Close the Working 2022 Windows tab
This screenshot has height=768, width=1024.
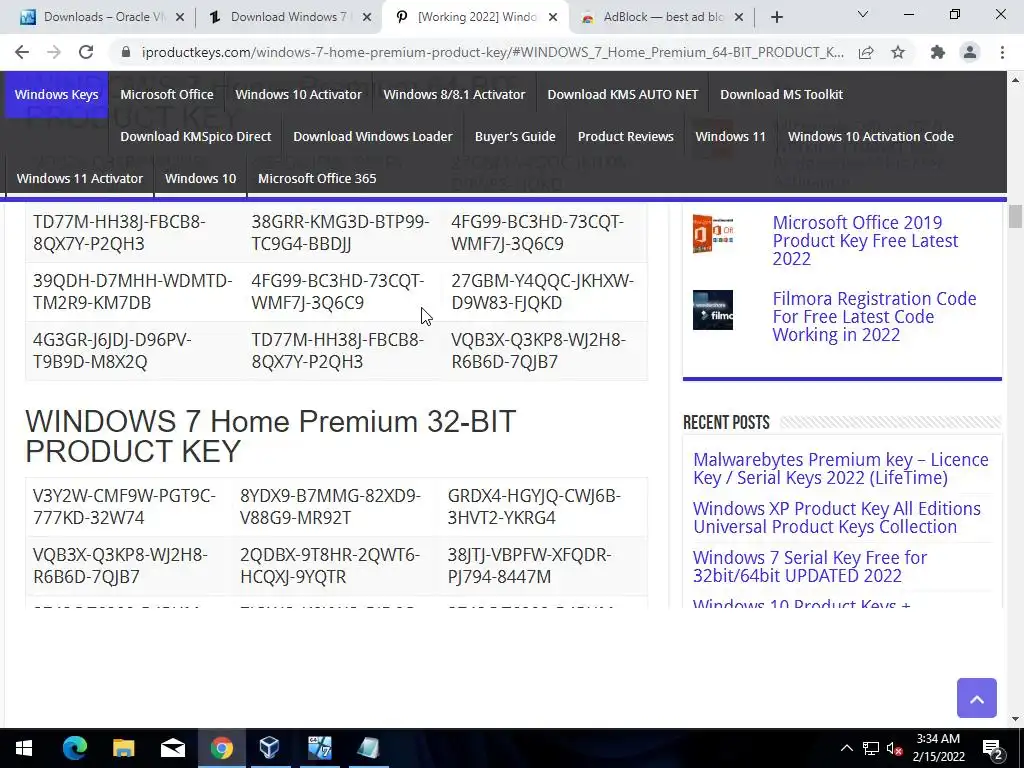click(552, 17)
